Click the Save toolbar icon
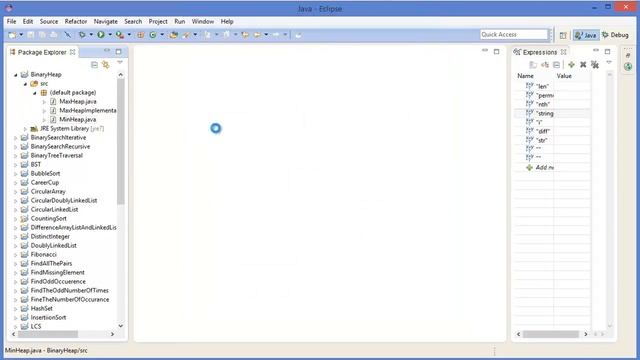Image resolution: width=640 pixels, height=360 pixels. pyautogui.click(x=31, y=35)
